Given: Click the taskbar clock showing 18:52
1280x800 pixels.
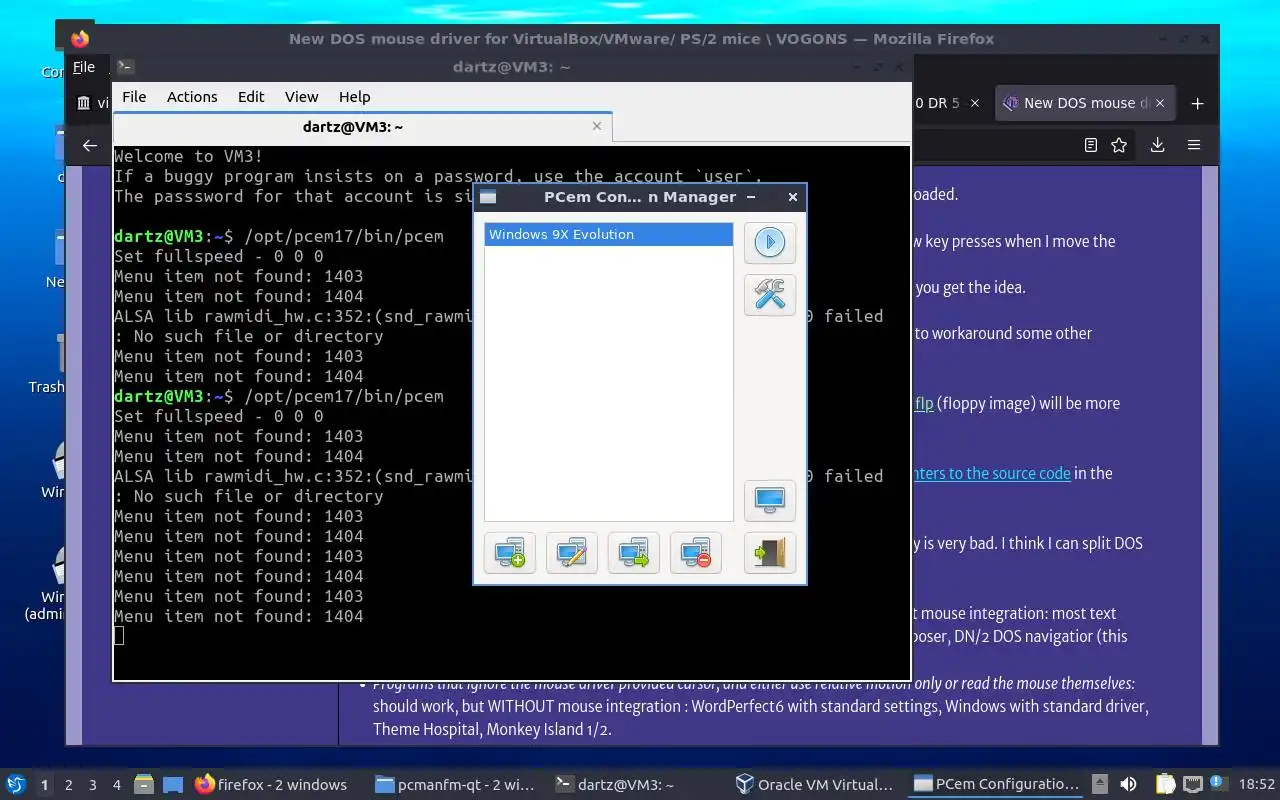Looking at the screenshot, I should coord(1257,785).
